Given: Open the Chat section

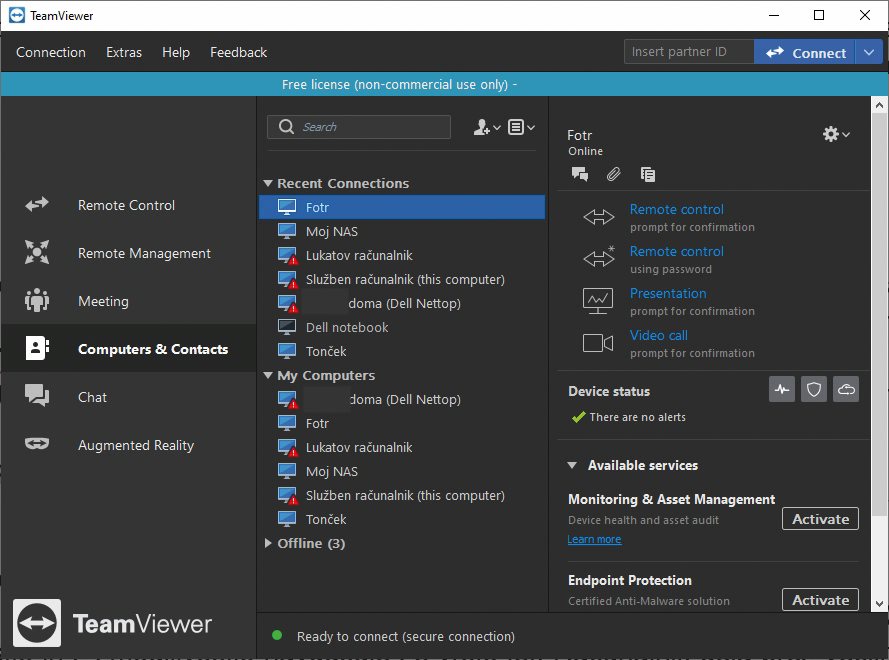Looking at the screenshot, I should [129, 397].
